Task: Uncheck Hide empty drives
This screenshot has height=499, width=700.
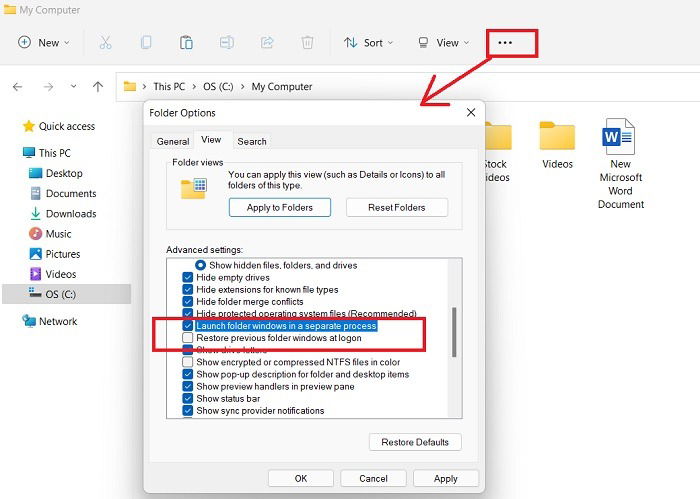Action: pyautogui.click(x=188, y=278)
